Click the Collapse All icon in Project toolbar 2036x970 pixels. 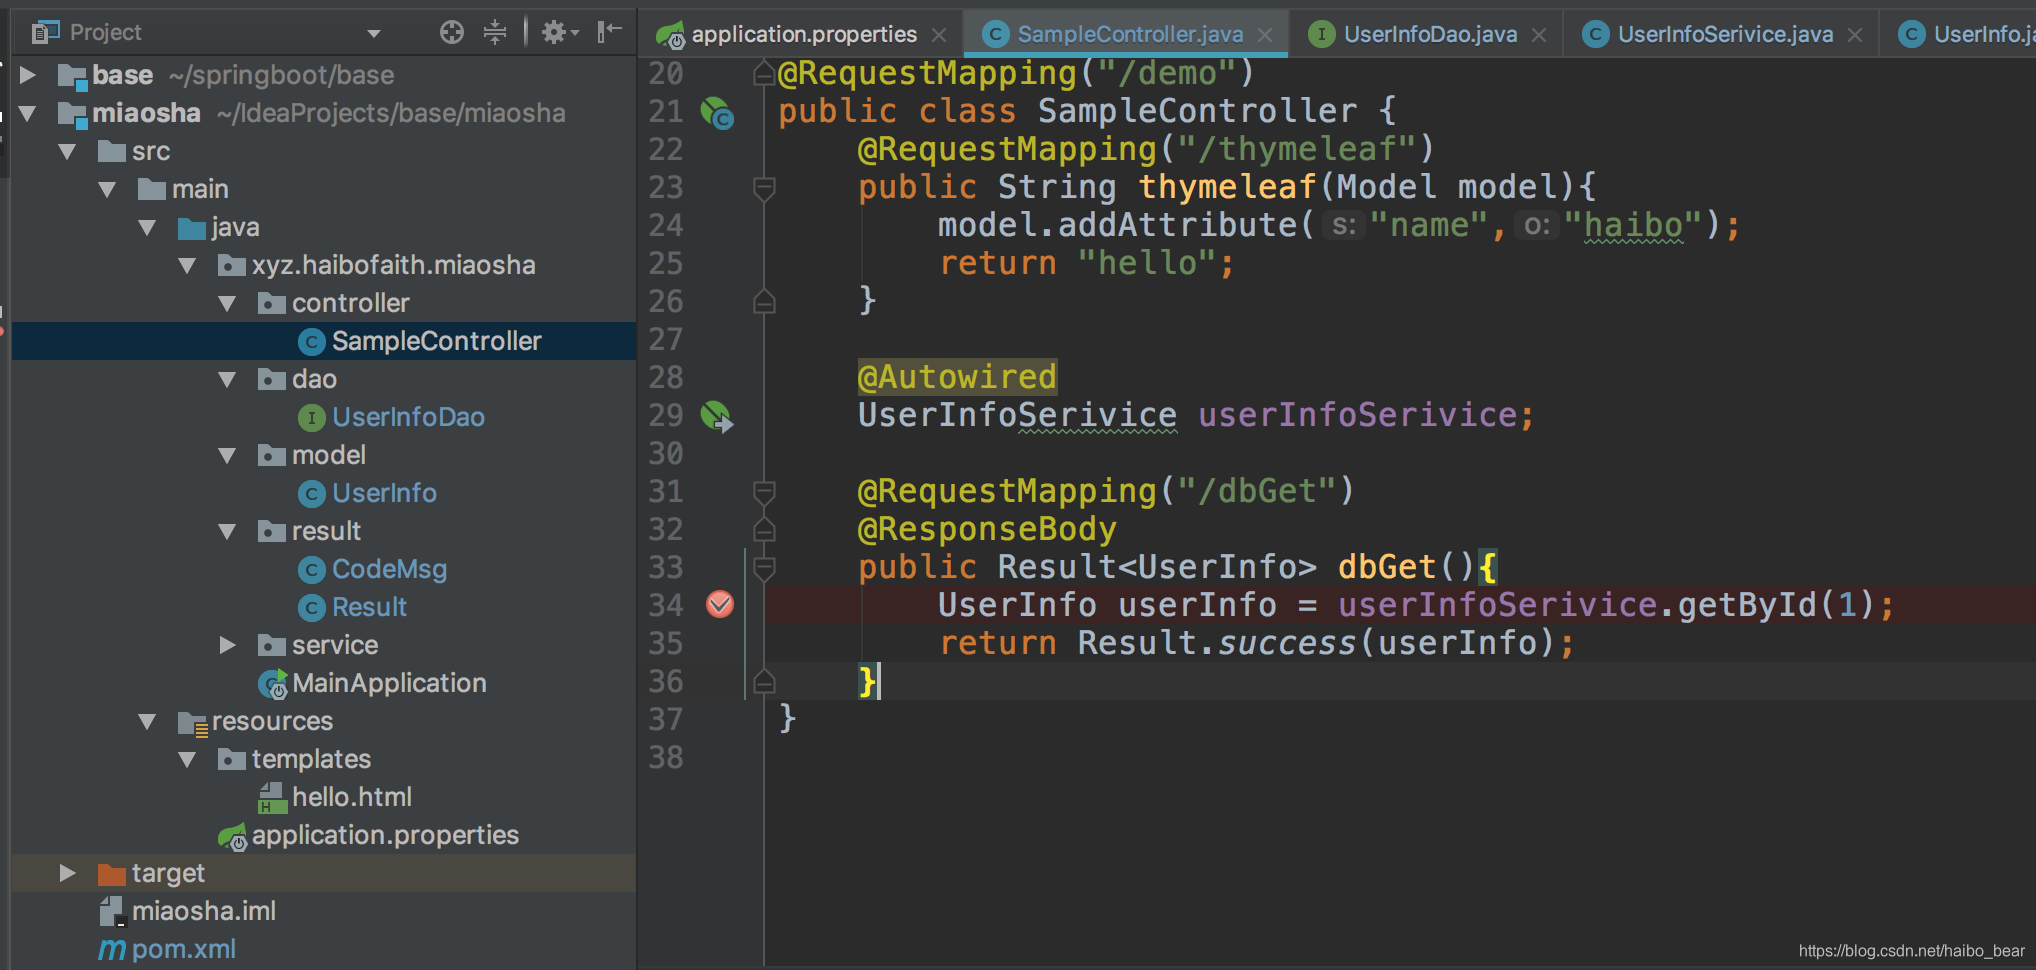tap(495, 33)
